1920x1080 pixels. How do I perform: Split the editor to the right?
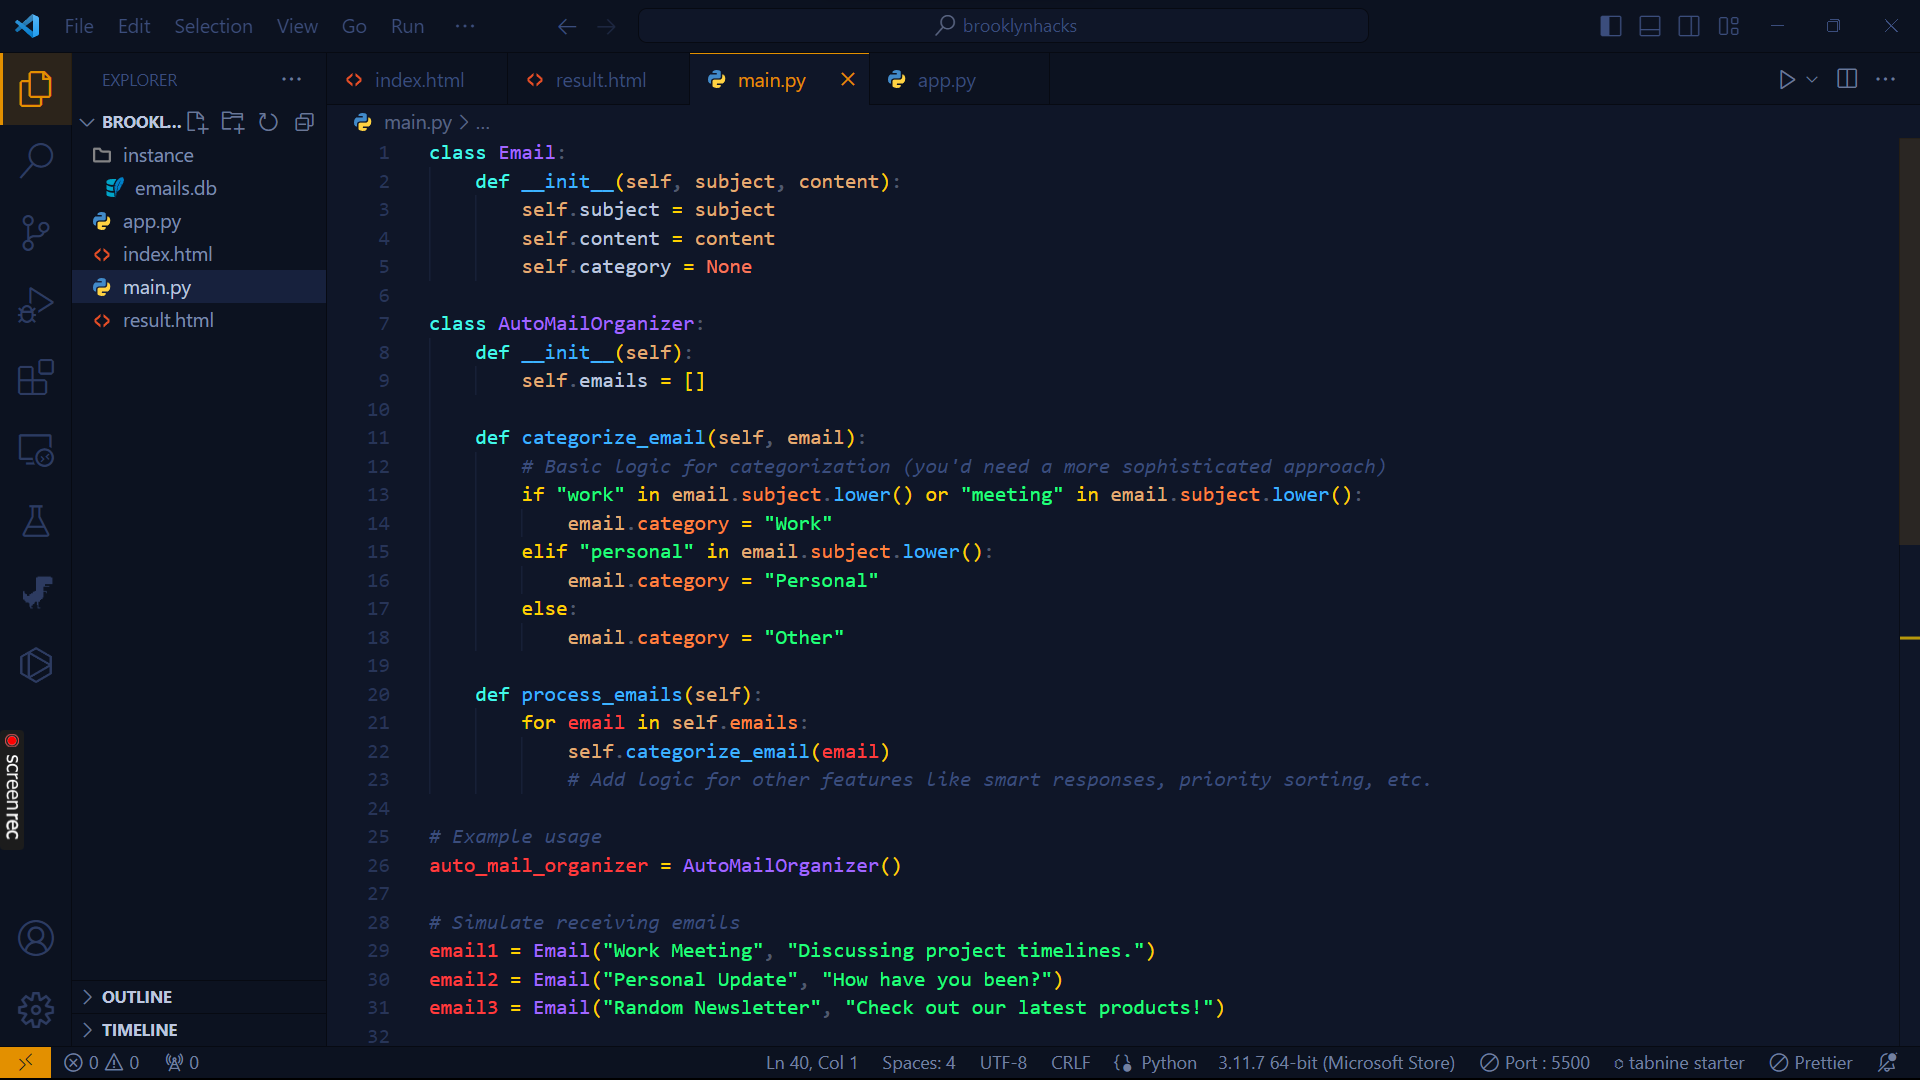(1847, 79)
